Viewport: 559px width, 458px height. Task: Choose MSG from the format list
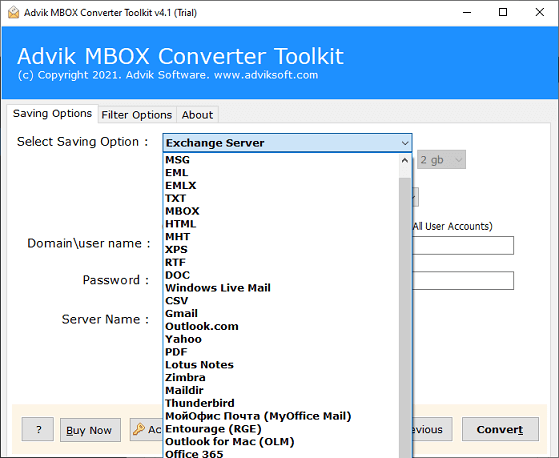click(282, 160)
